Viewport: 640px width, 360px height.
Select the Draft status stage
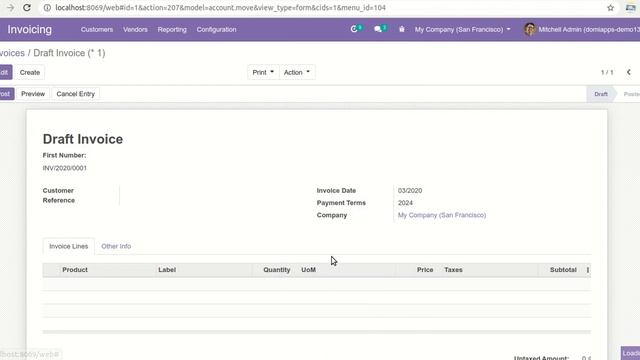click(x=600, y=94)
